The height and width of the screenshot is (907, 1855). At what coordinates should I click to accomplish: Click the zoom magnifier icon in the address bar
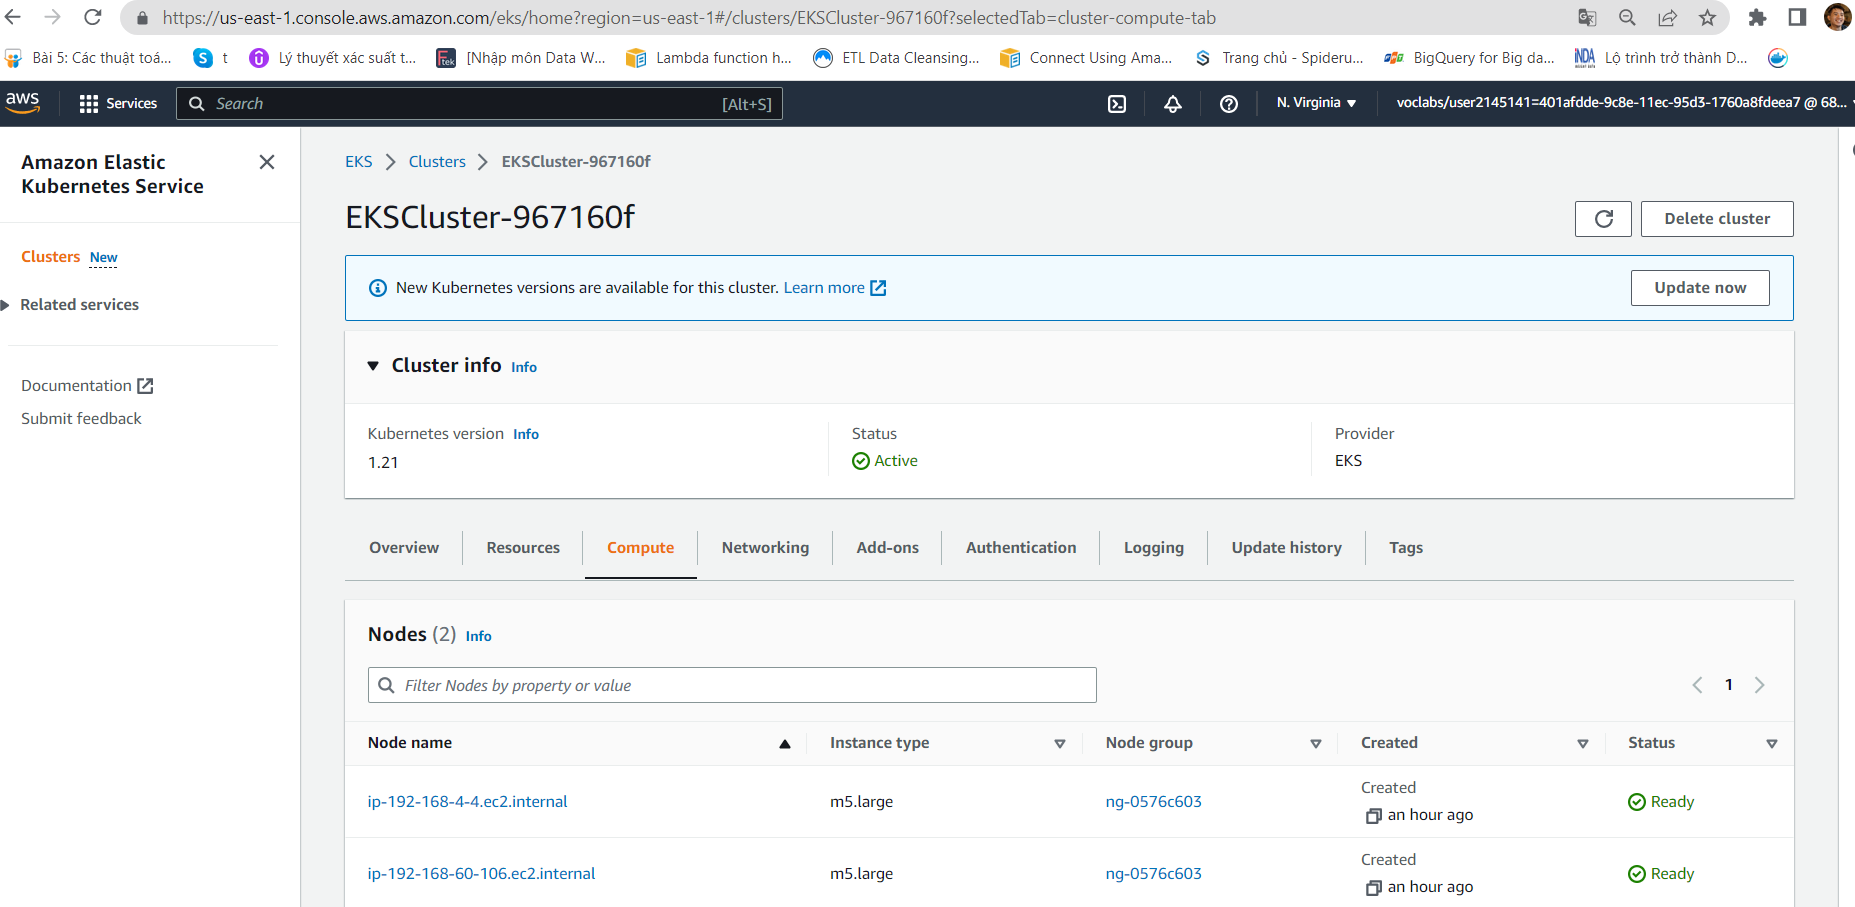tap(1627, 17)
